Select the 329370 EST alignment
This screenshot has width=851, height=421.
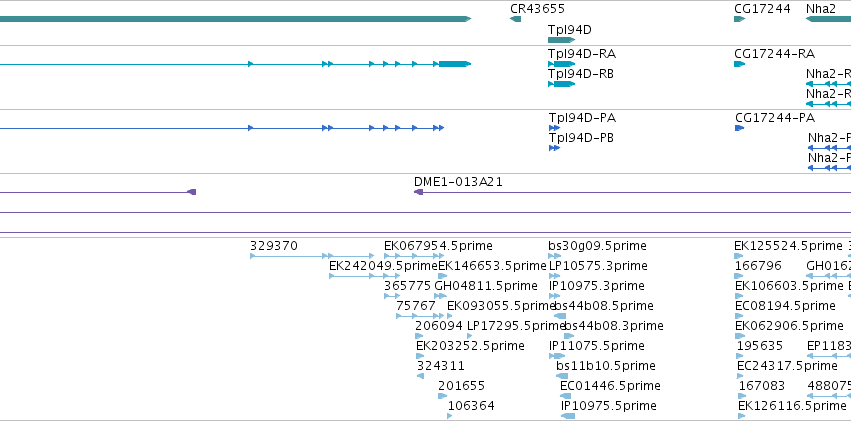[x=312, y=256]
